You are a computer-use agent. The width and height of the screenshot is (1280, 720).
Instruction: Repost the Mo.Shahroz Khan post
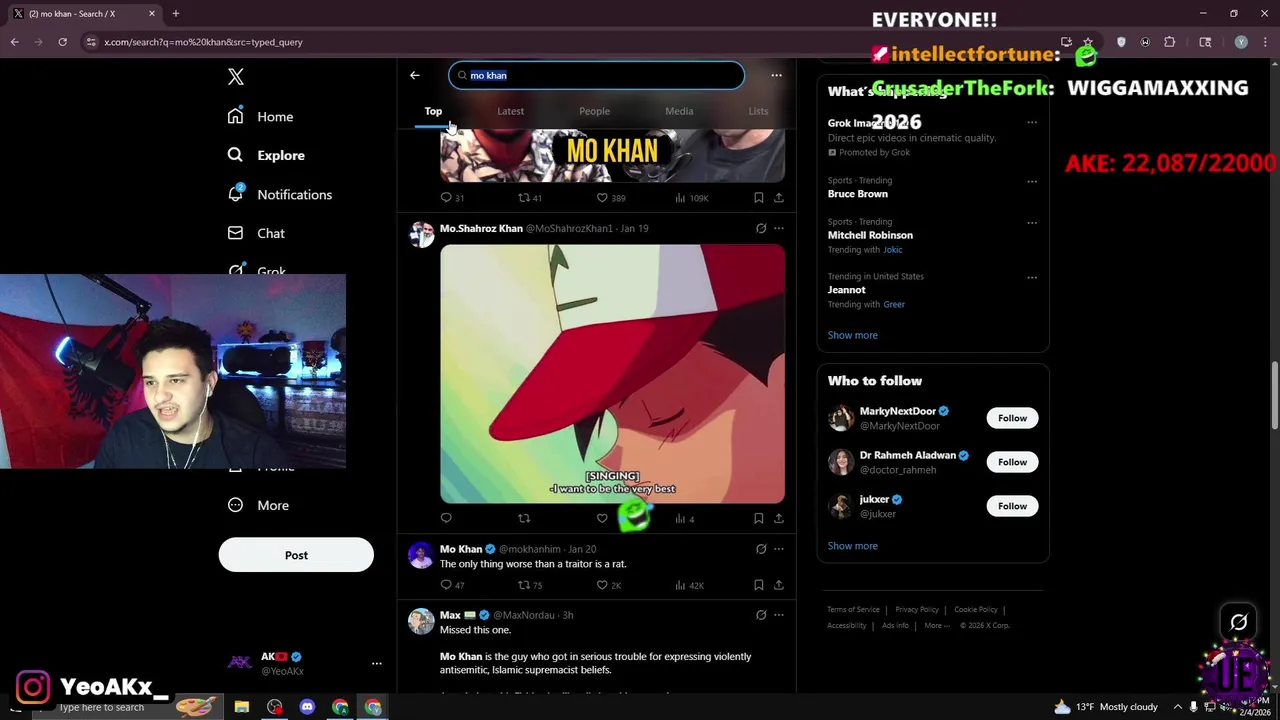pos(524,518)
